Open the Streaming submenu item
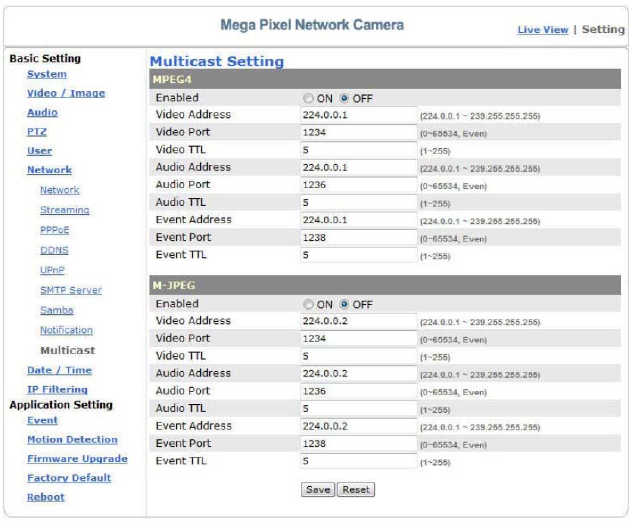632x523 pixels. pyautogui.click(x=64, y=210)
